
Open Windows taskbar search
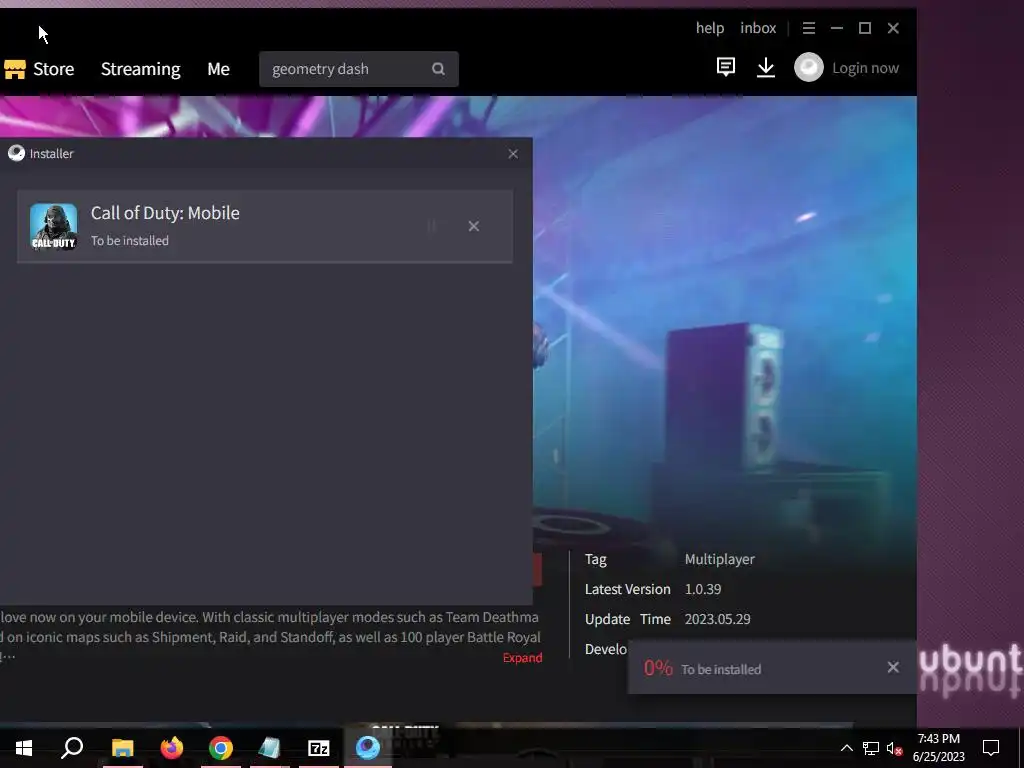point(72,748)
